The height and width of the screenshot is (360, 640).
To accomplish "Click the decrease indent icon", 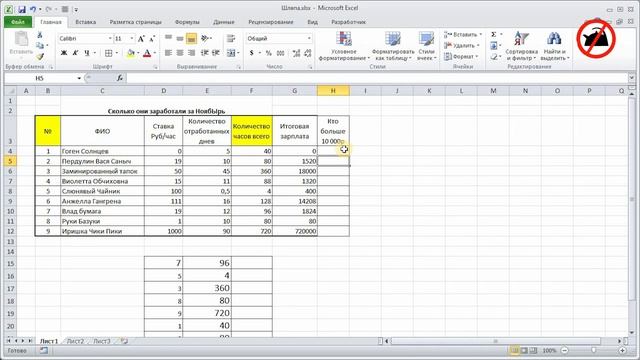I will point(204,53).
